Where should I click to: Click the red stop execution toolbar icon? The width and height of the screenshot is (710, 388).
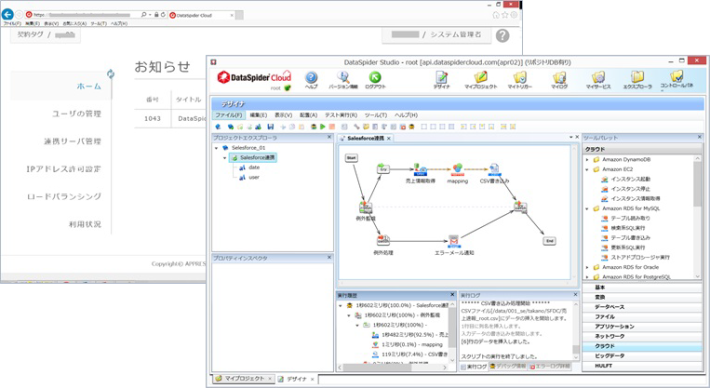pos(332,127)
